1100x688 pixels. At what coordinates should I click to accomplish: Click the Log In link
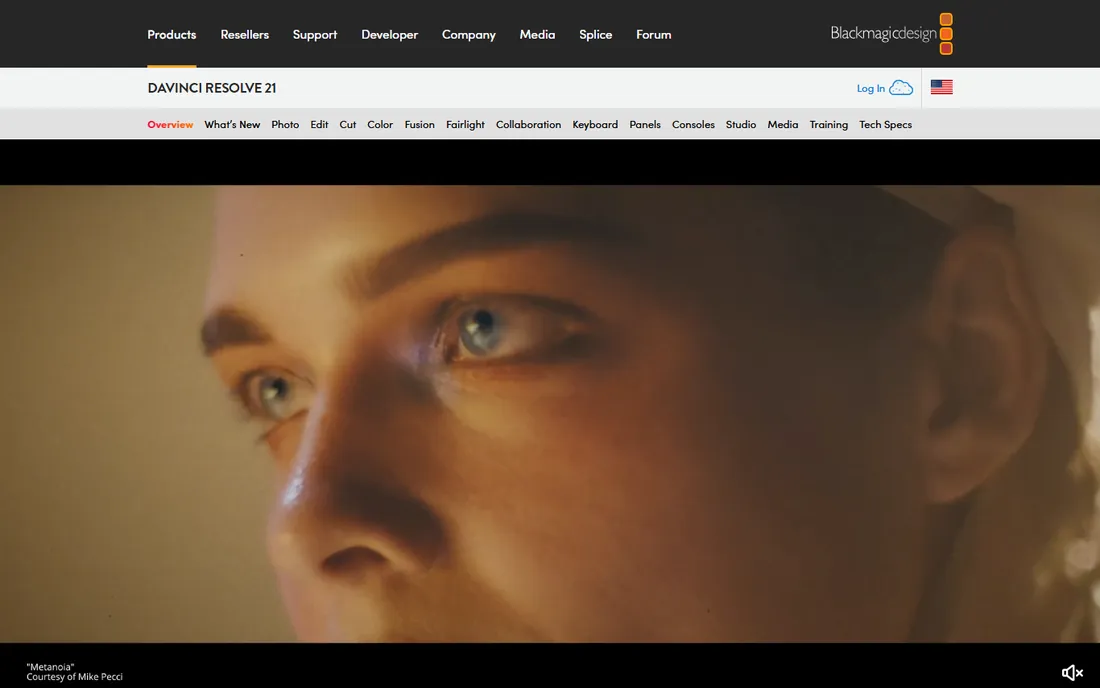point(871,88)
